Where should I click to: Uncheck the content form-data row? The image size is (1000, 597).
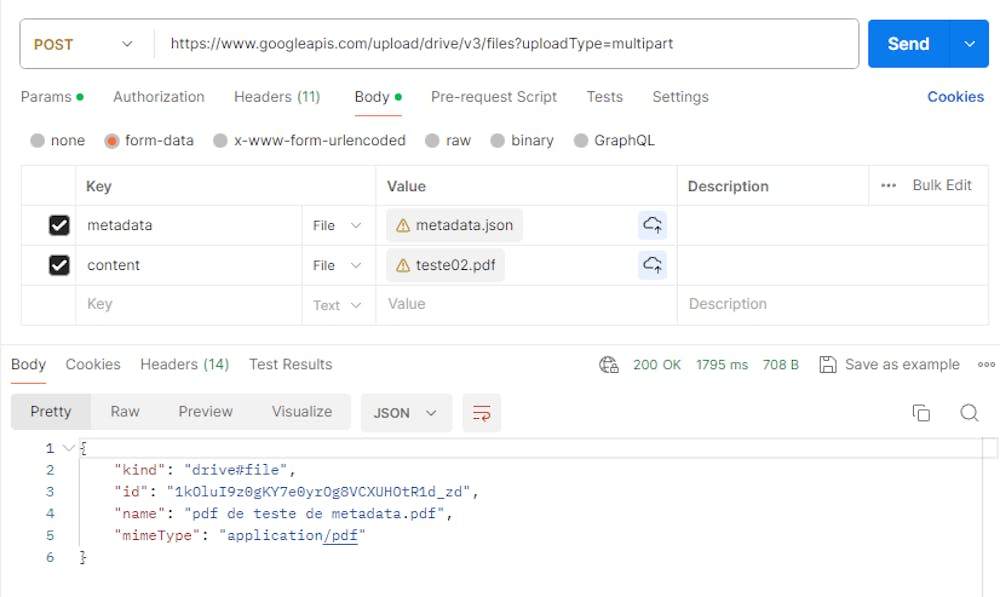(x=59, y=265)
